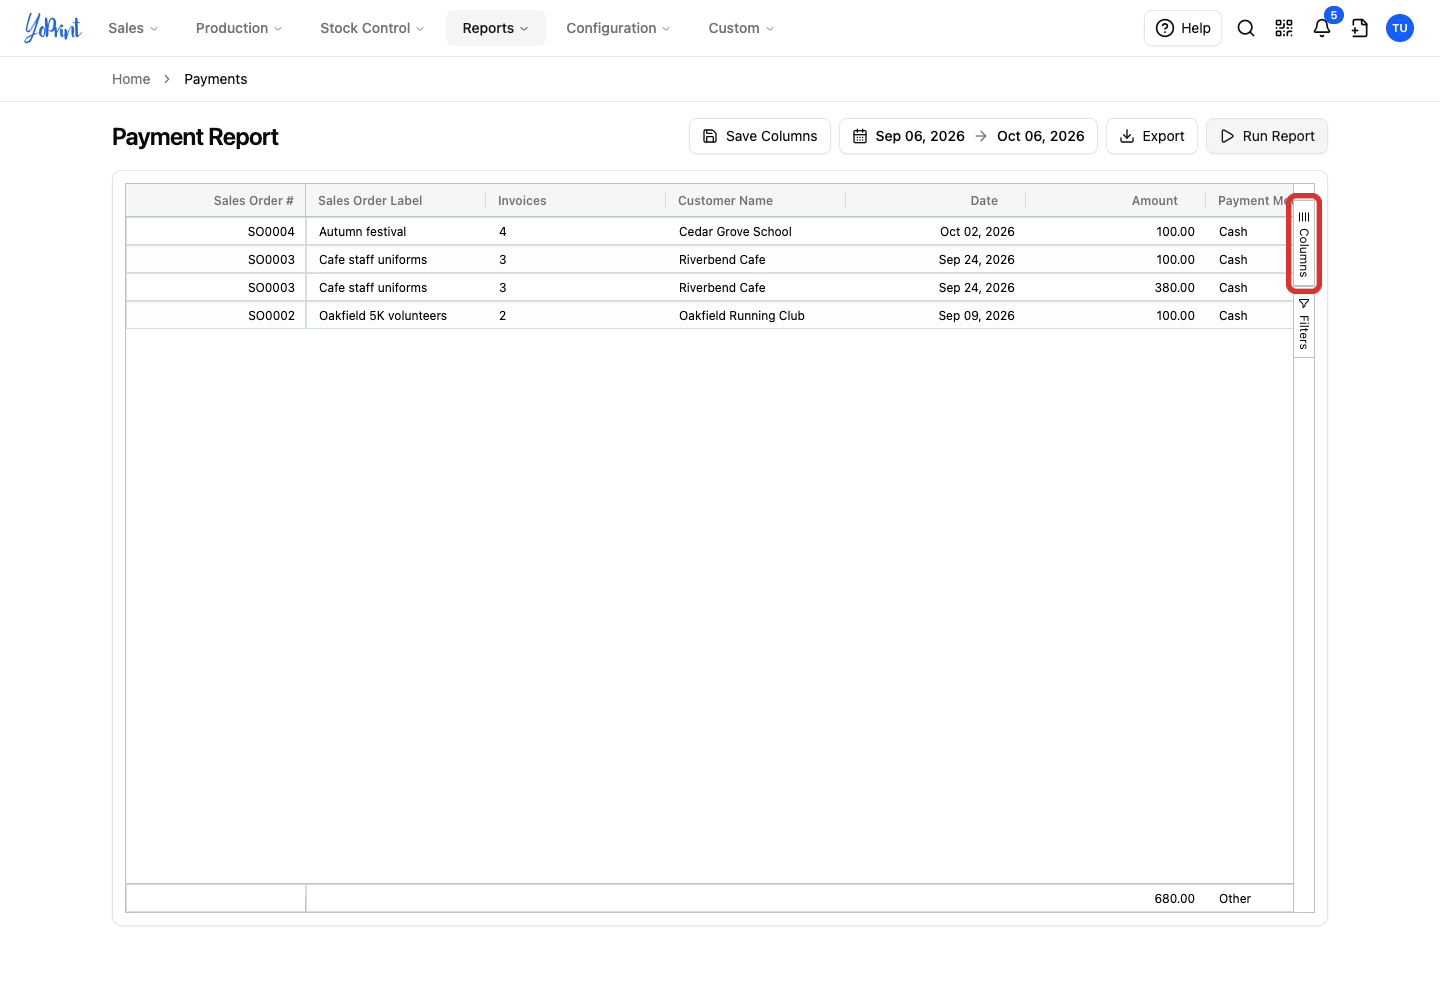Expand the Custom menu
Screen dimensions: 1440x1000
click(x=741, y=28)
